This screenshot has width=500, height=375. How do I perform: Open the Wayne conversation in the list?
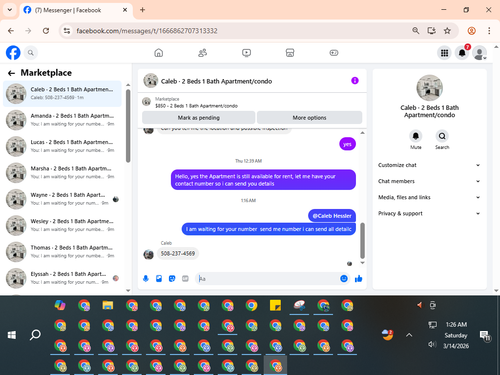62,199
